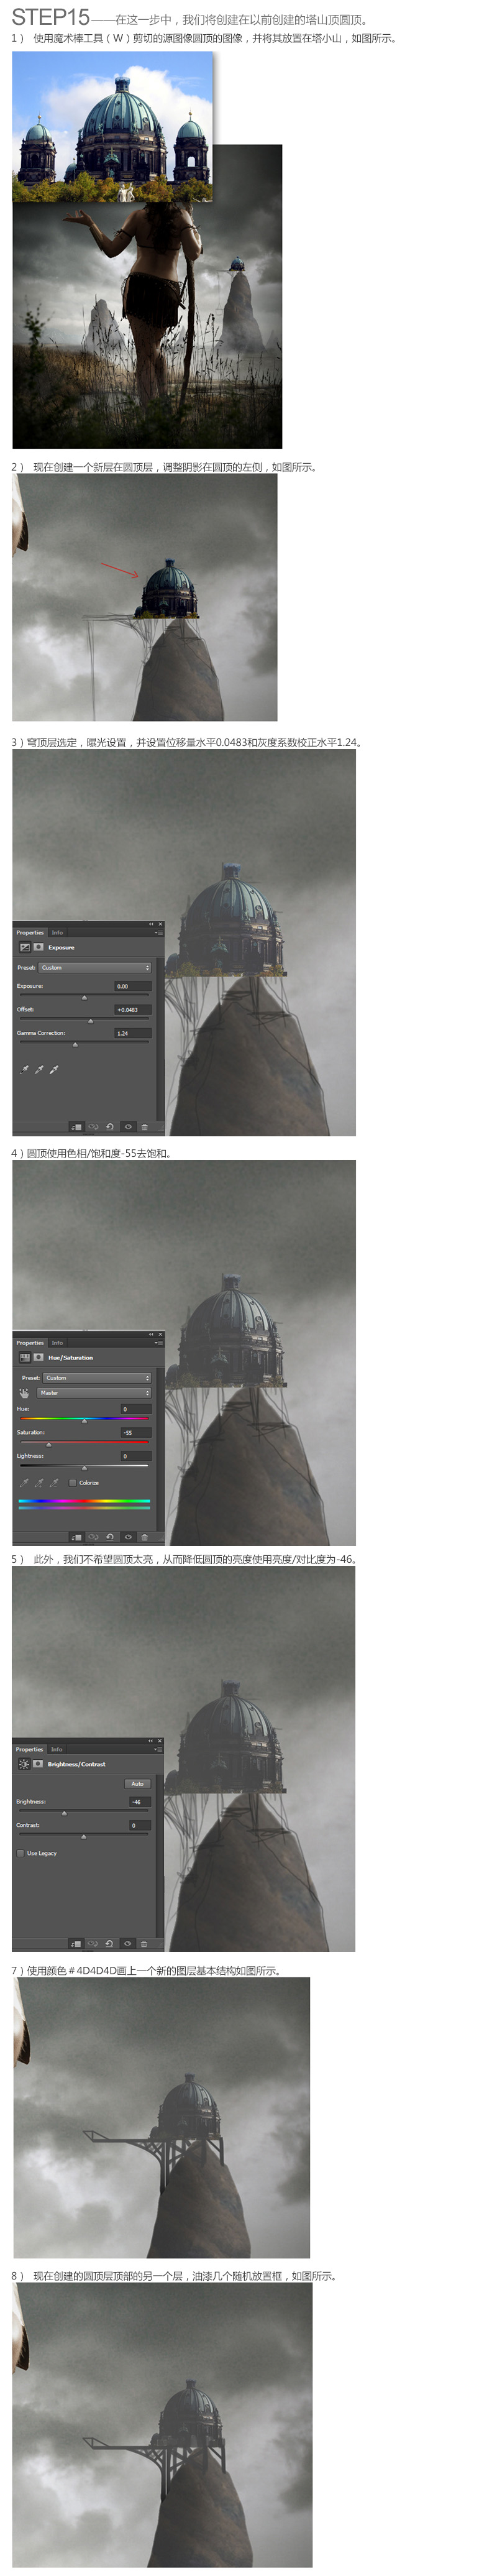The image size is (497, 2576).
Task: Enable the Colorize checkbox
Action: [72, 1483]
